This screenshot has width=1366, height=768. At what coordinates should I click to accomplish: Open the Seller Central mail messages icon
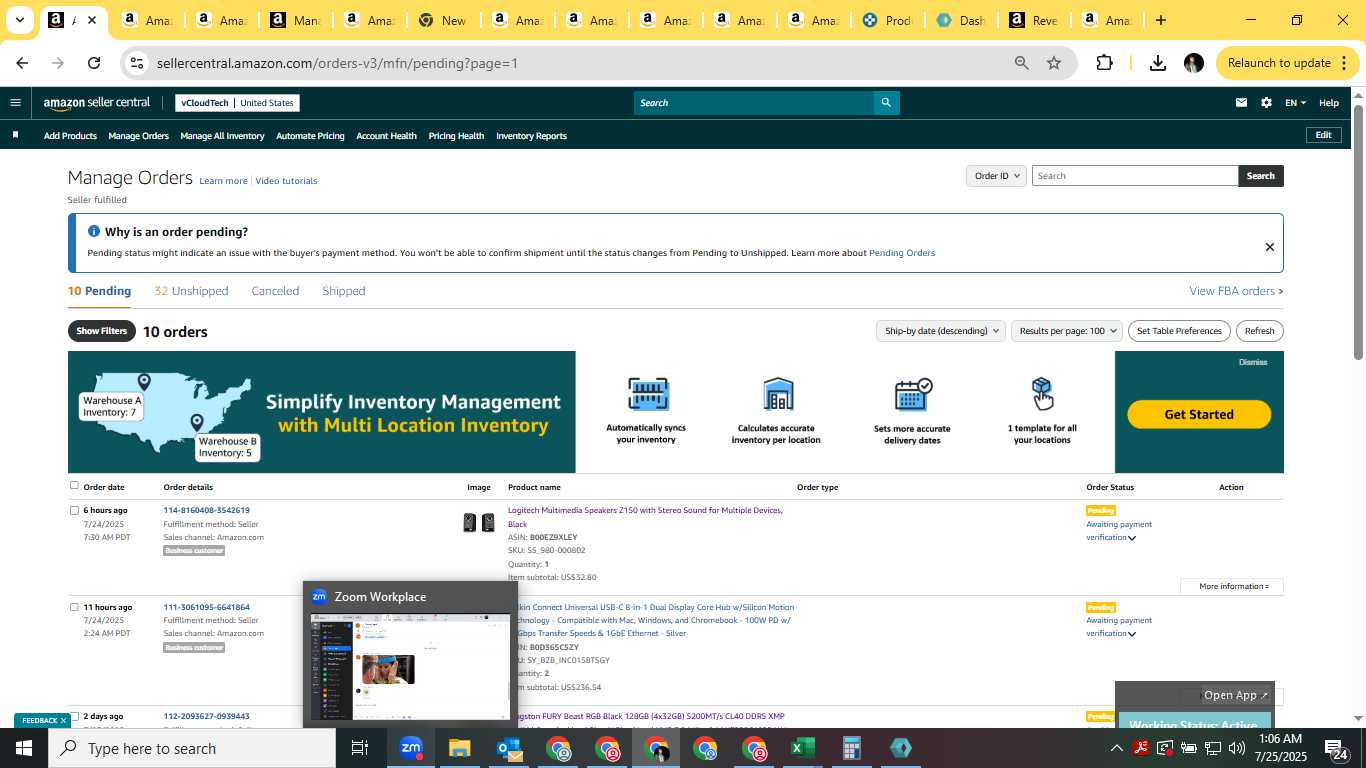pos(1241,102)
